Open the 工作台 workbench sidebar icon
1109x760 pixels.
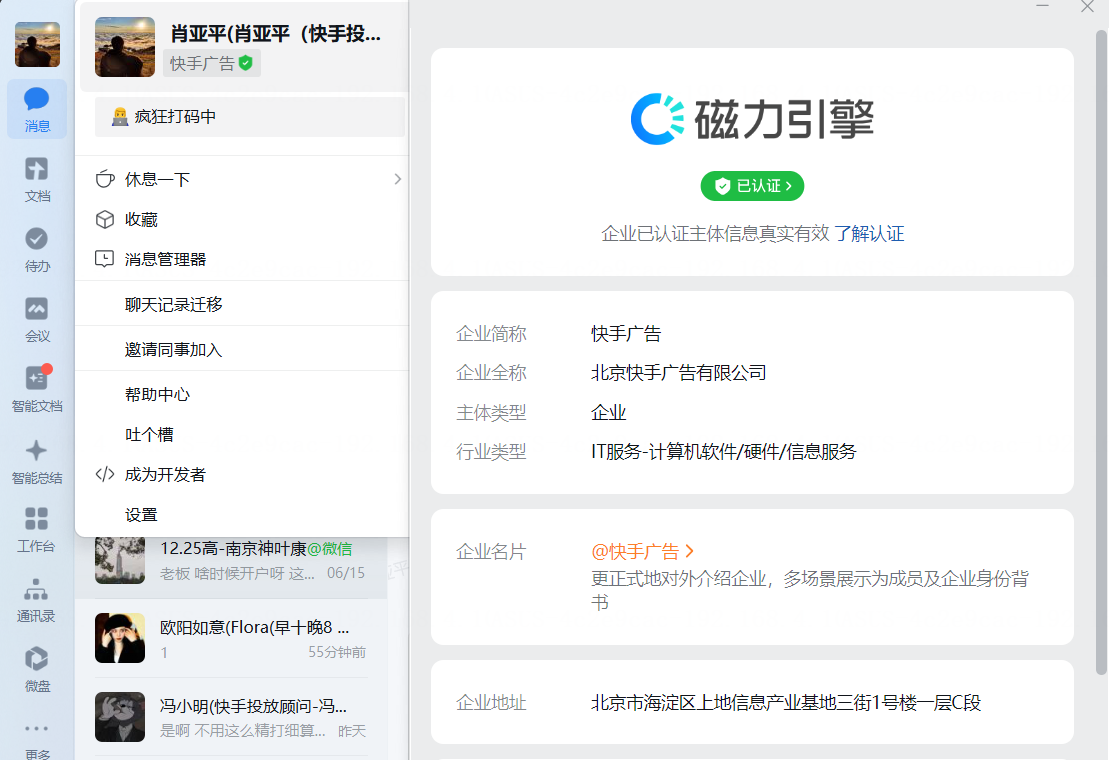[x=37, y=529]
